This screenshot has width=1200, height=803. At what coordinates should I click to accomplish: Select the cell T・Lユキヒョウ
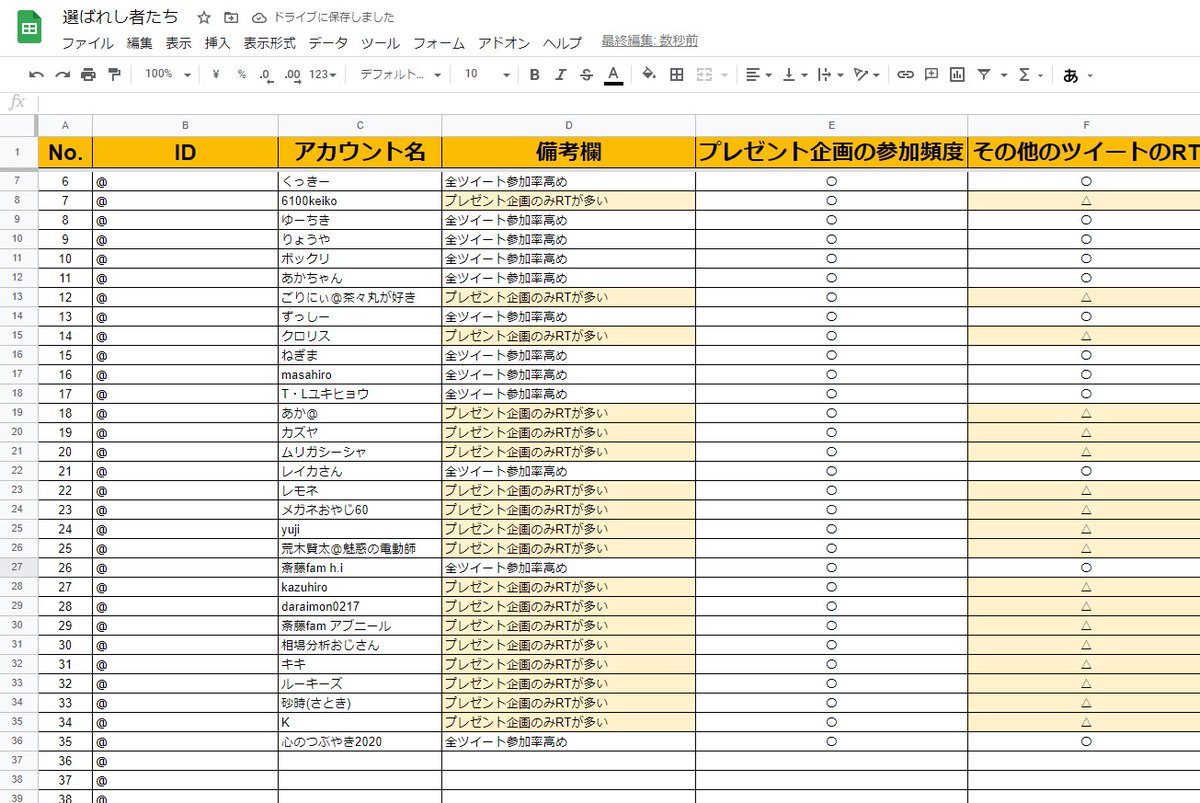tap(360, 394)
